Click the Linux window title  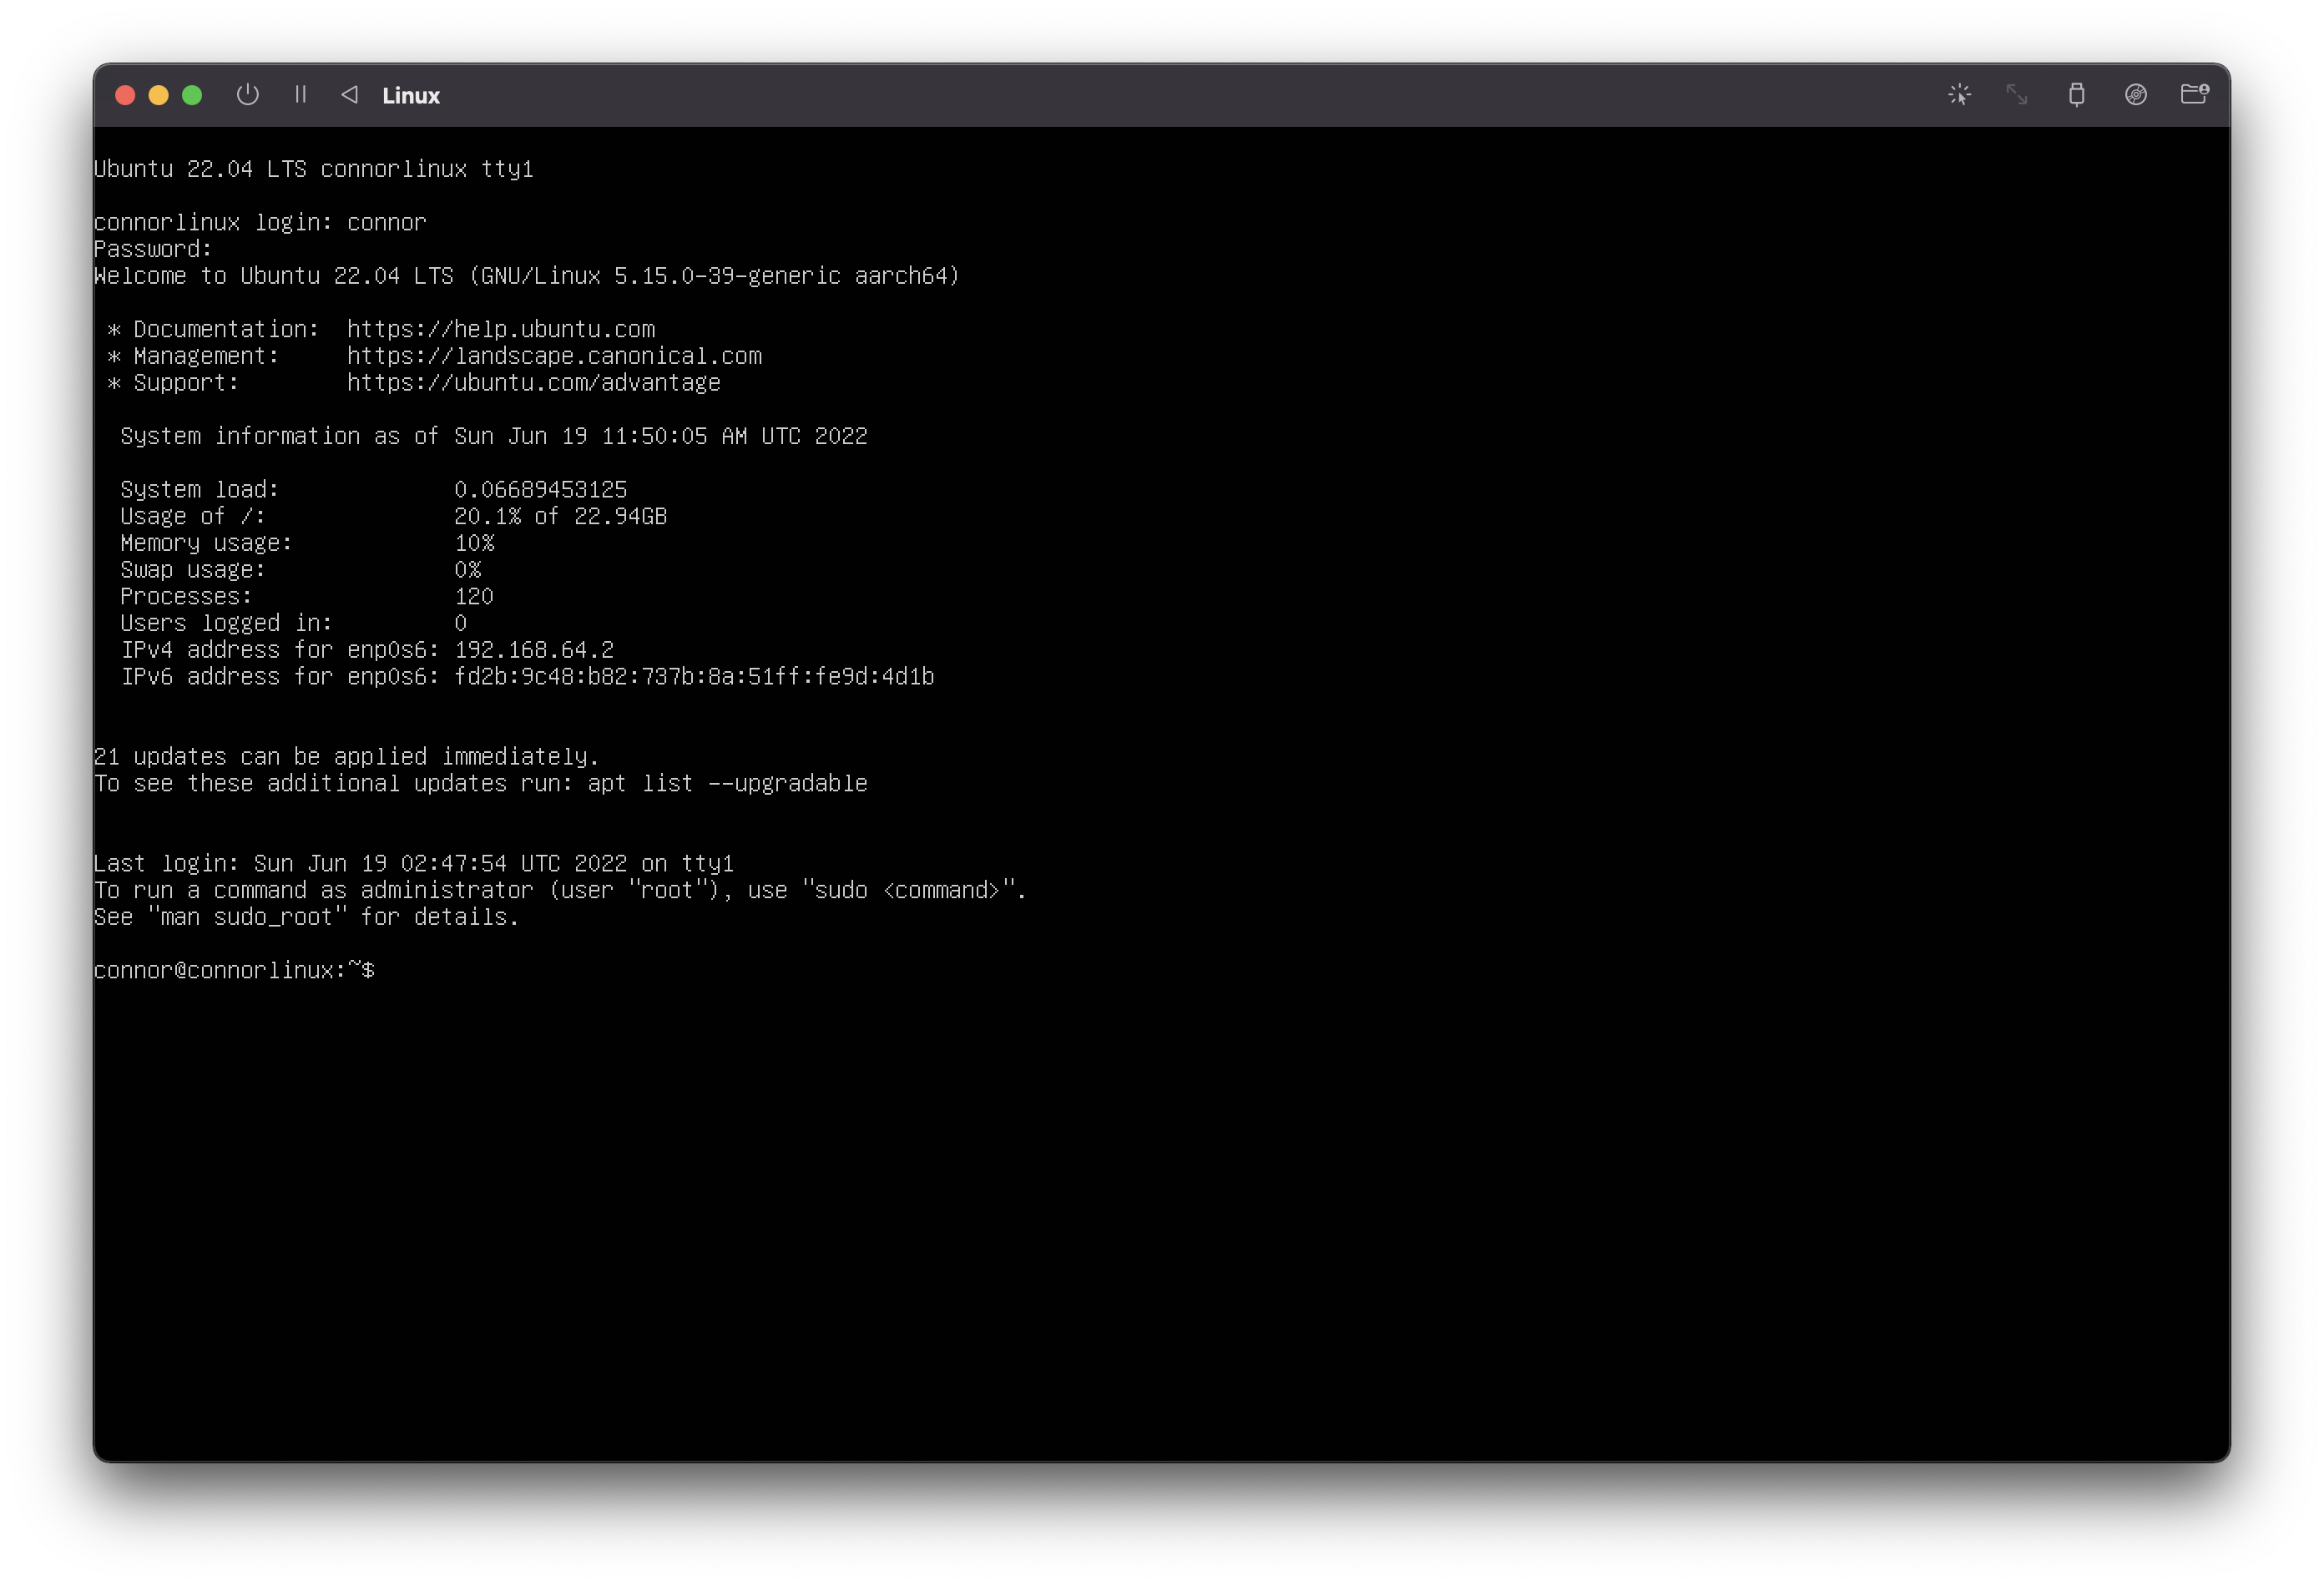[x=411, y=96]
